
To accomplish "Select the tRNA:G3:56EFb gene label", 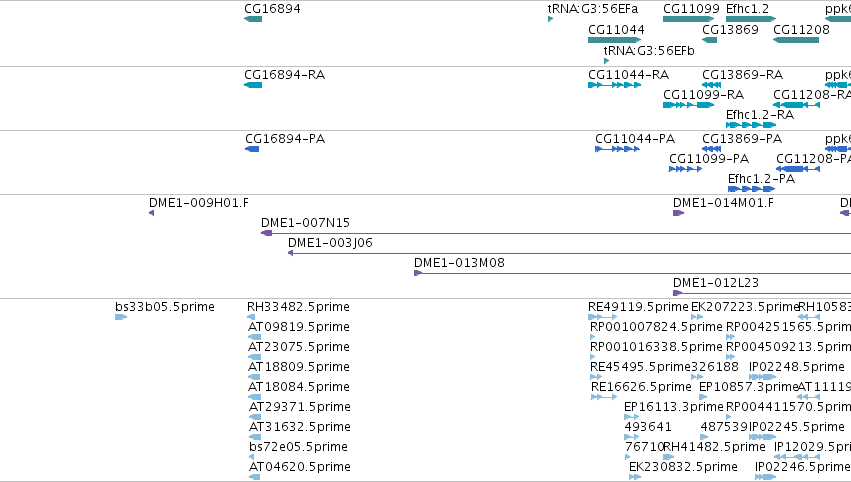I will 649,51.
